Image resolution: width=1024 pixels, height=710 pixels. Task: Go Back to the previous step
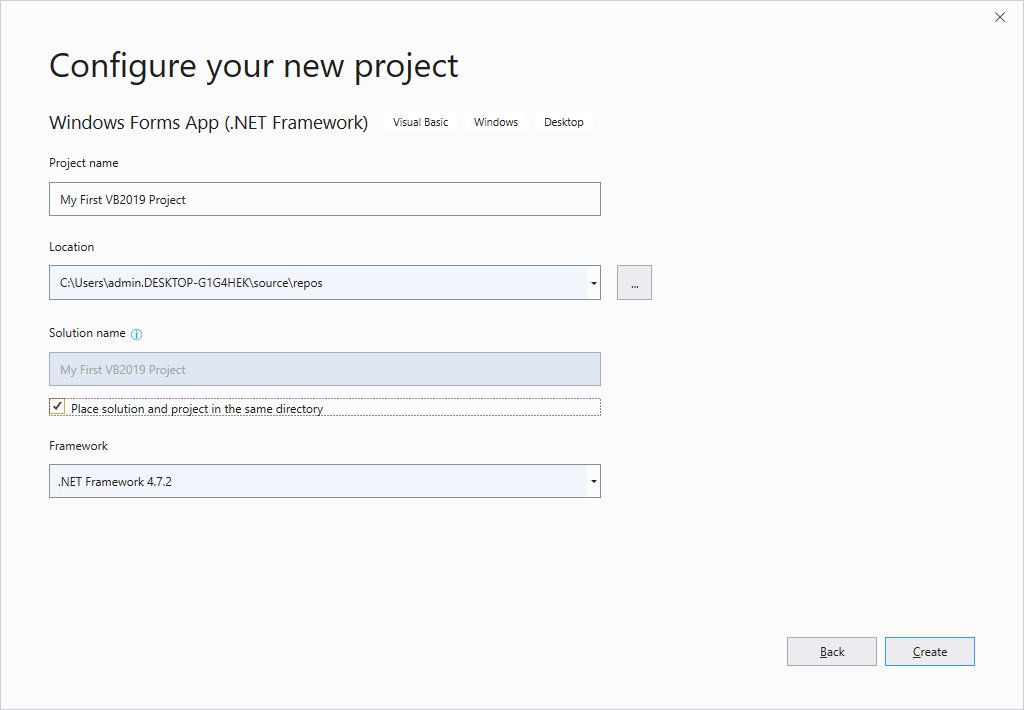pyautogui.click(x=832, y=651)
